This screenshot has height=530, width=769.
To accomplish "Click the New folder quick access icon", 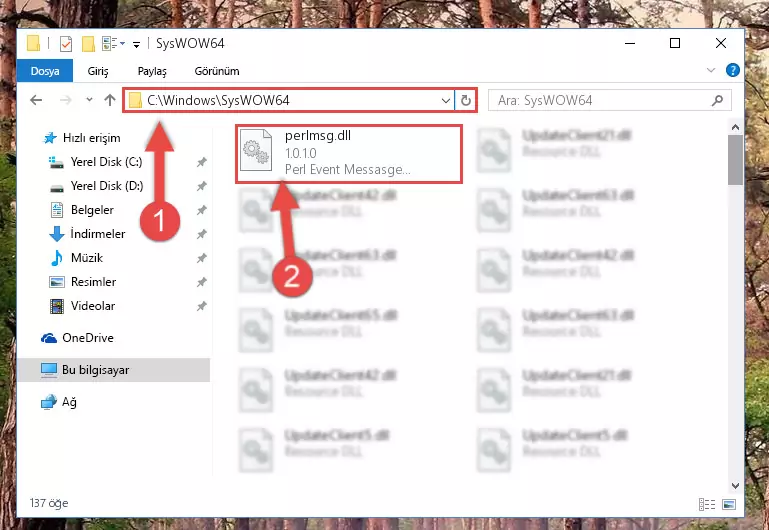I will 88,44.
